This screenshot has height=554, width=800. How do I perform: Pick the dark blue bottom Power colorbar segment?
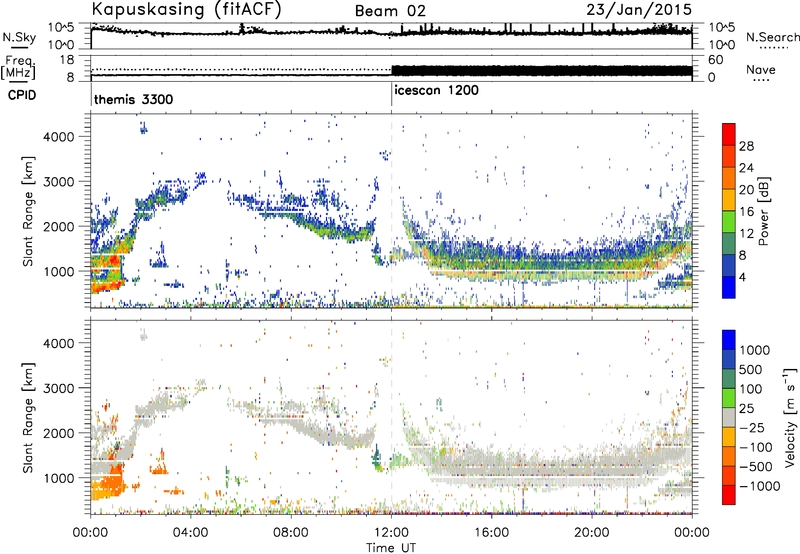pos(729,287)
